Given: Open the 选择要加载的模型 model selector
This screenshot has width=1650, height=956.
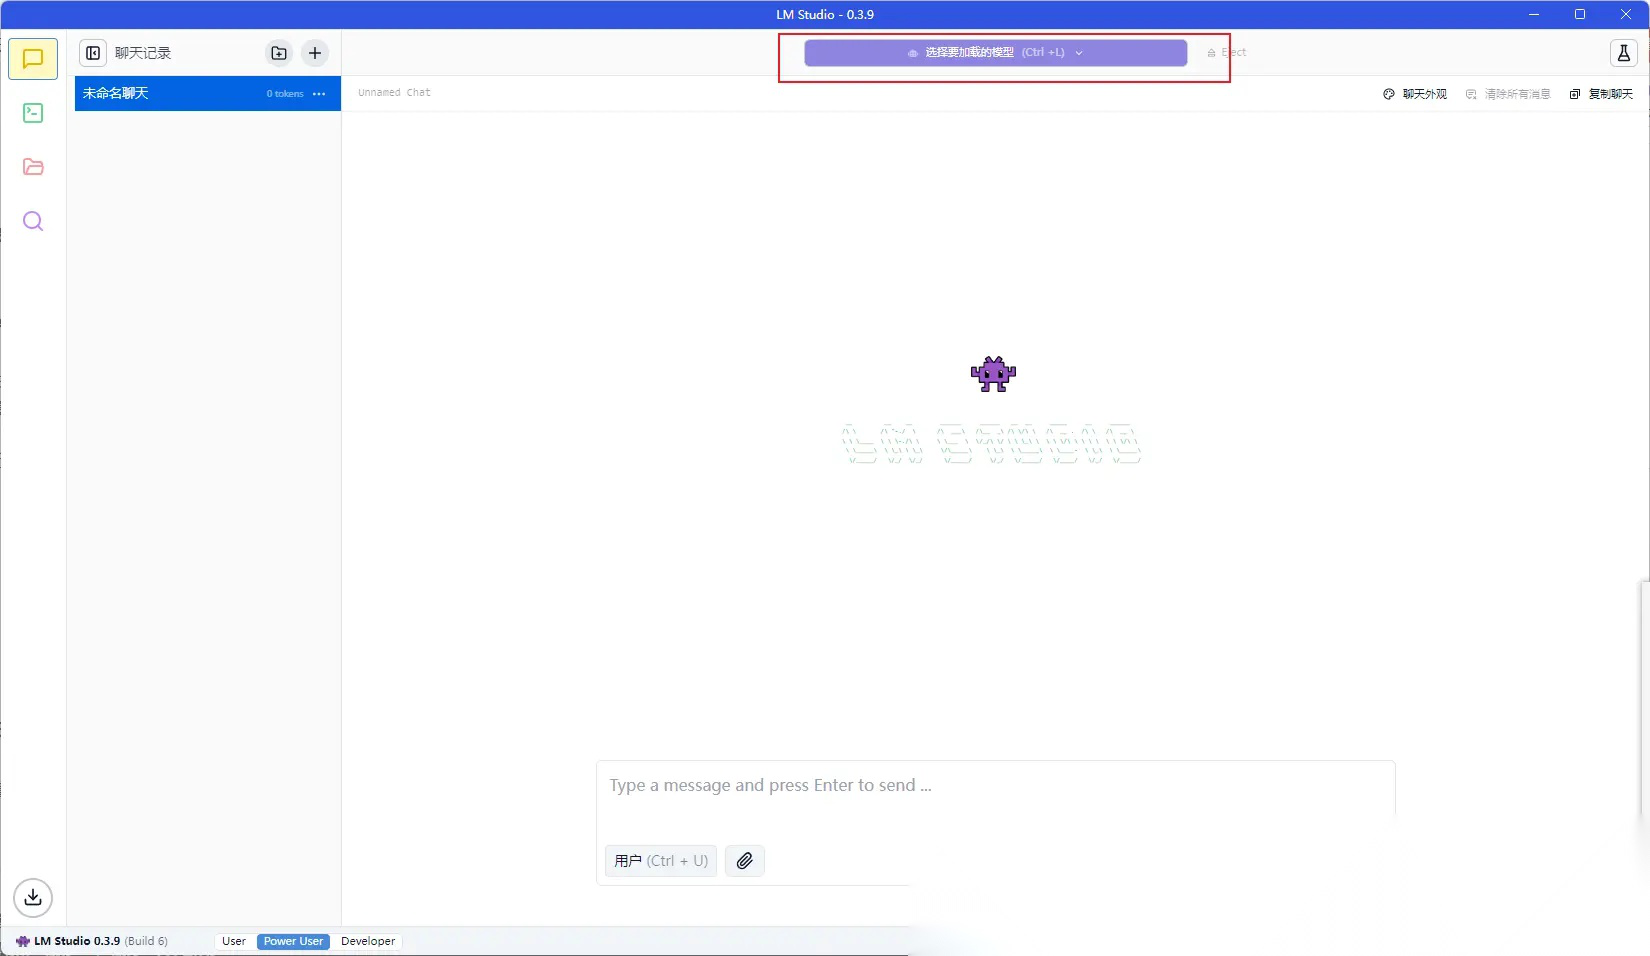Looking at the screenshot, I should pos(995,53).
